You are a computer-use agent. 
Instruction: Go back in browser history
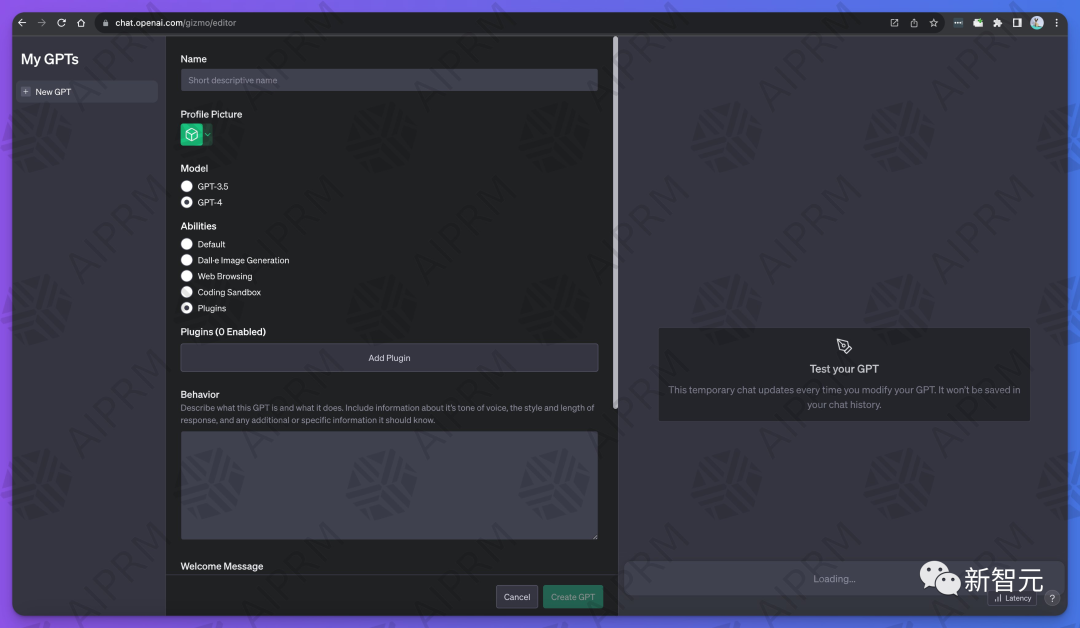22,23
